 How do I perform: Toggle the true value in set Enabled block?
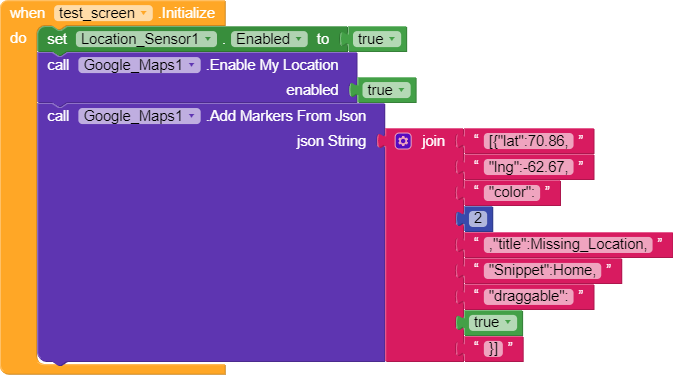pyautogui.click(x=376, y=39)
